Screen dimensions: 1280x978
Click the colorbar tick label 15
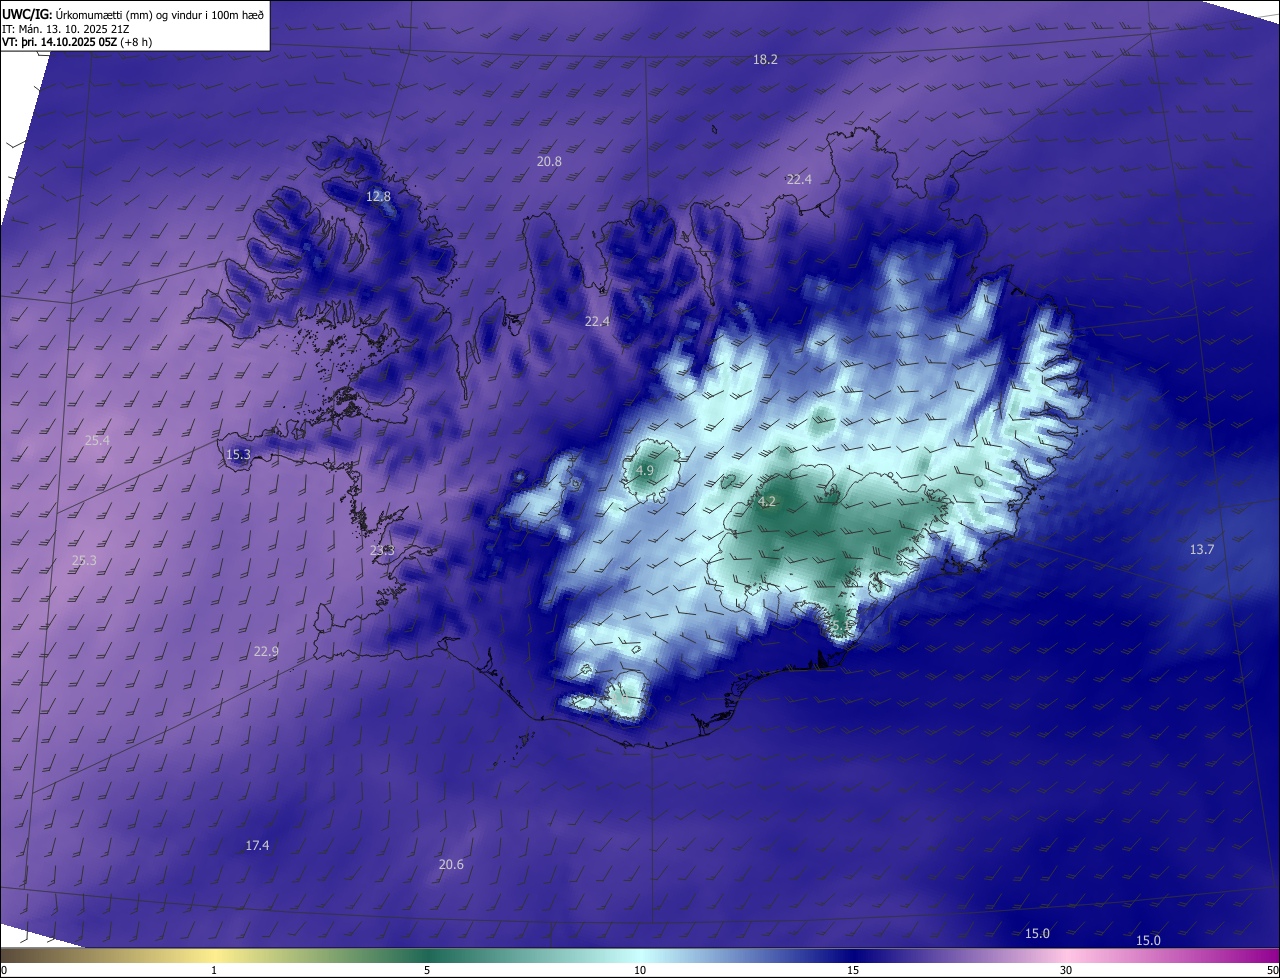pos(853,970)
